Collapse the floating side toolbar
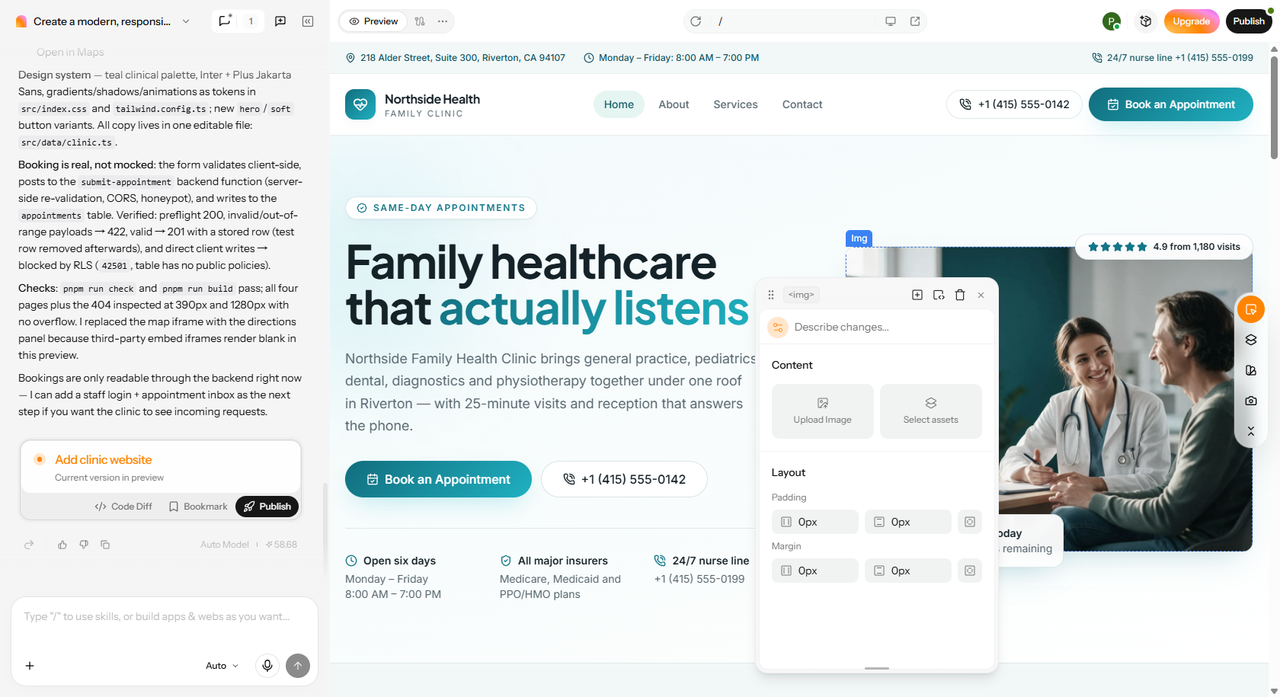Screen dimensions: 1280x697 [1251, 431]
